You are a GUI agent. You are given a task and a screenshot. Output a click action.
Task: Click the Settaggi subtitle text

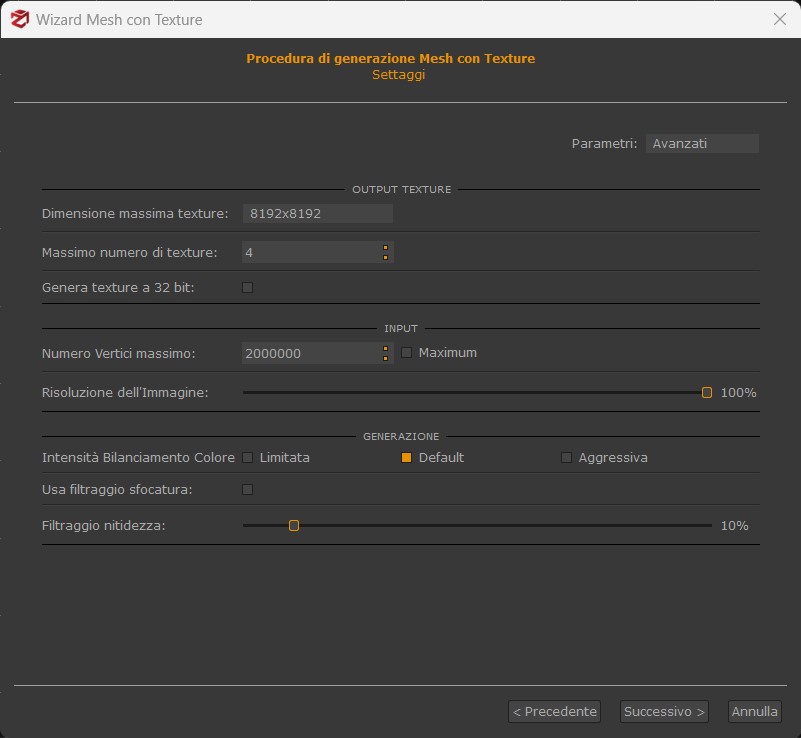click(x=398, y=75)
